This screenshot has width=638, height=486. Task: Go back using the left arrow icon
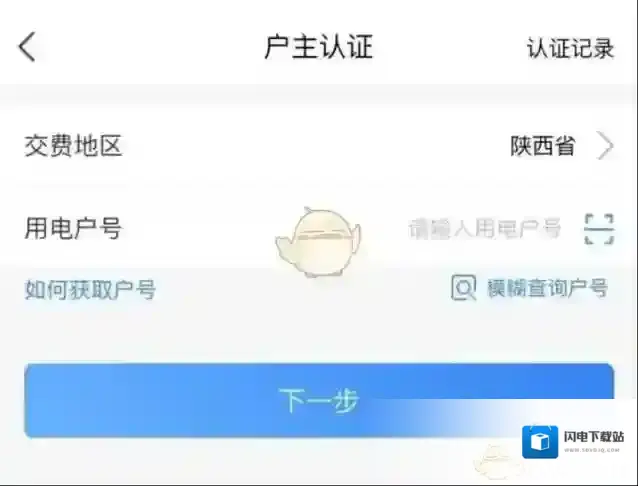tap(27, 47)
